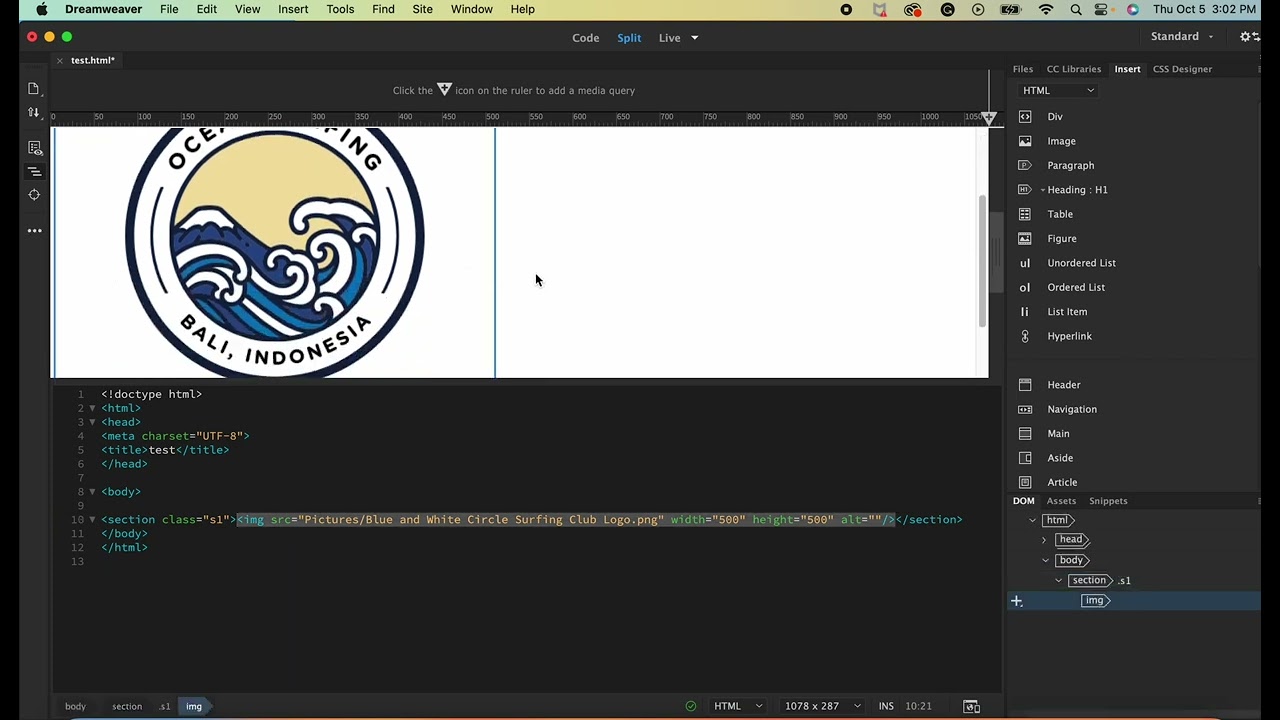Select the section tag in tag selector
The image size is (1280, 720).
[x=127, y=706]
